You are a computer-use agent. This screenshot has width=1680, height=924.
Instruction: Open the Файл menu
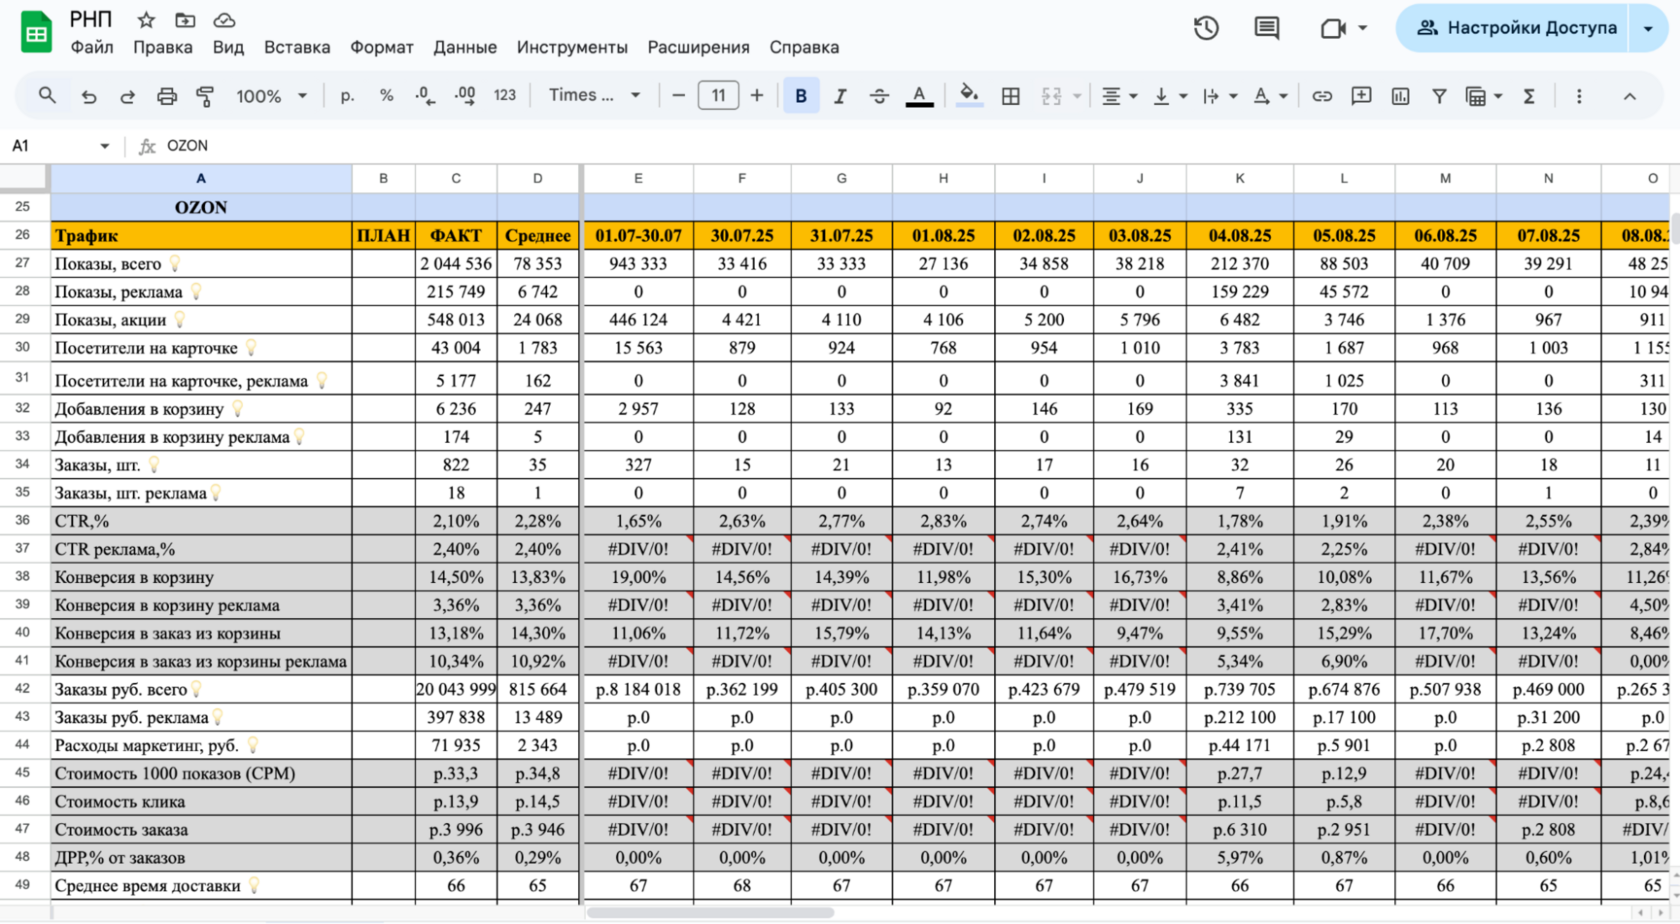point(92,47)
